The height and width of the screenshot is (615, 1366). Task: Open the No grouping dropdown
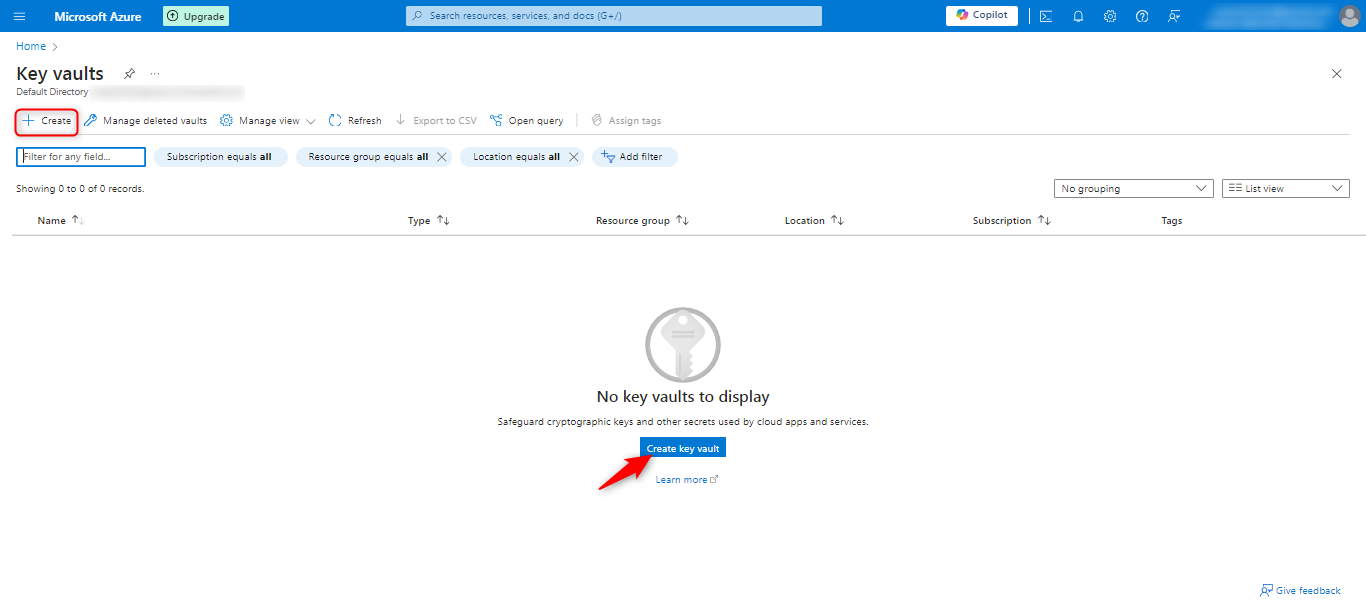coord(1134,189)
